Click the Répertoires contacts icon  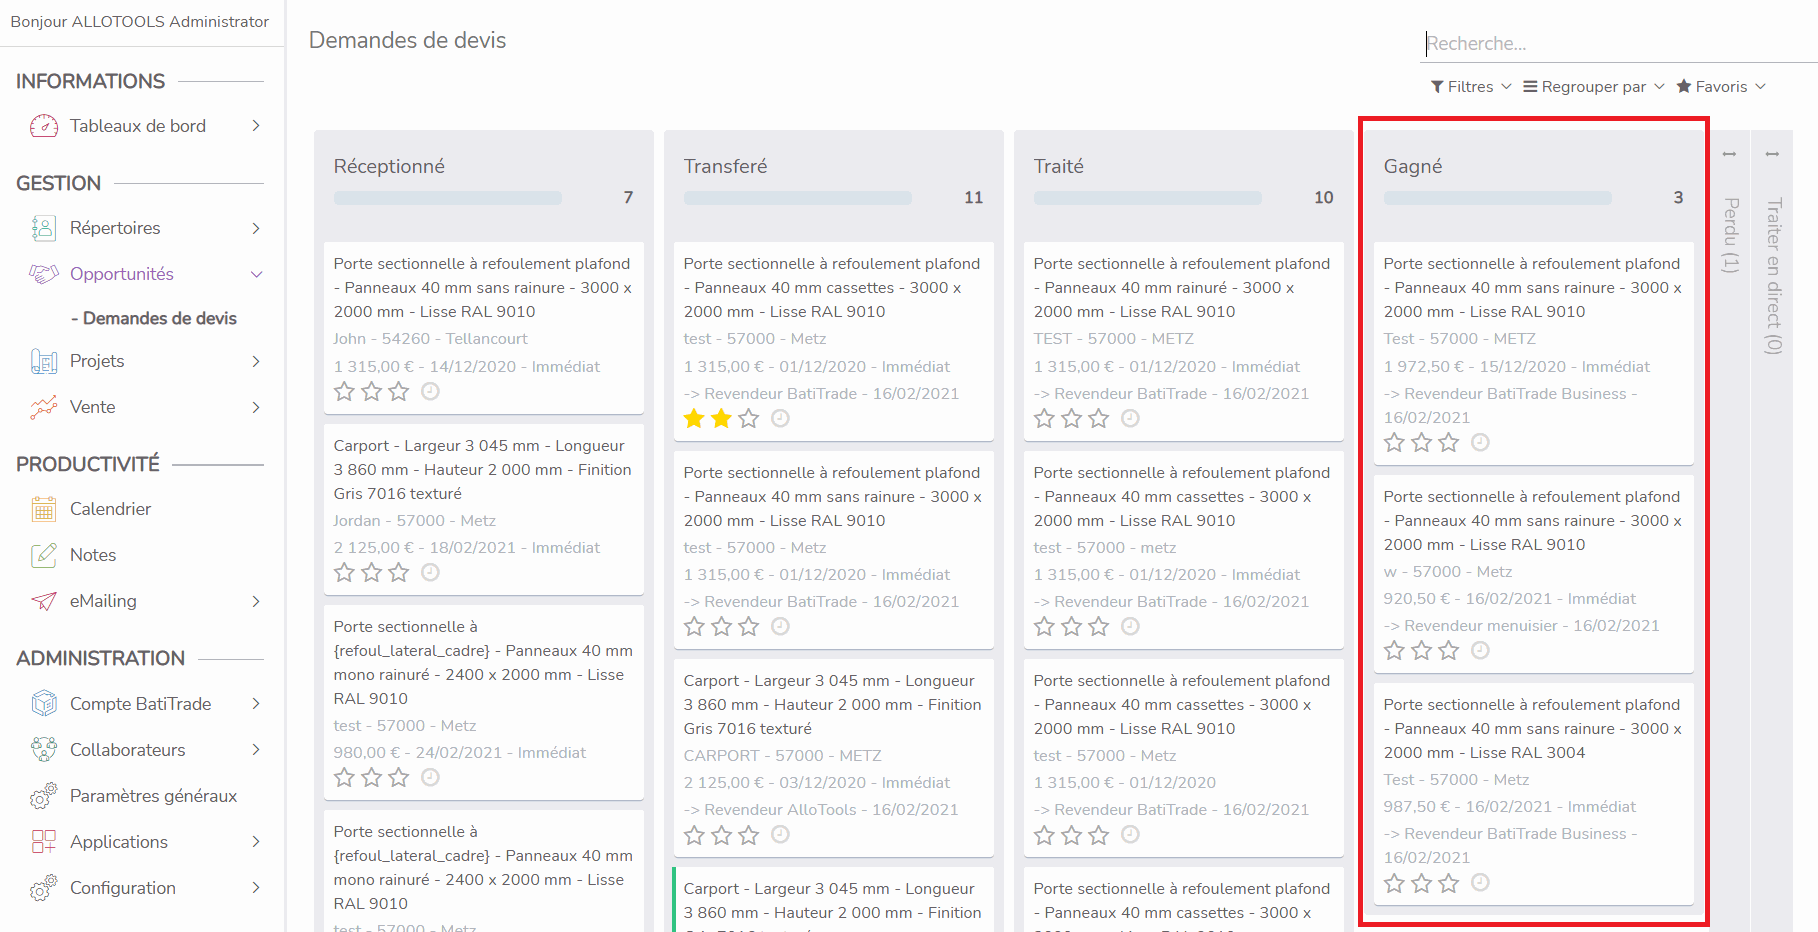point(44,228)
